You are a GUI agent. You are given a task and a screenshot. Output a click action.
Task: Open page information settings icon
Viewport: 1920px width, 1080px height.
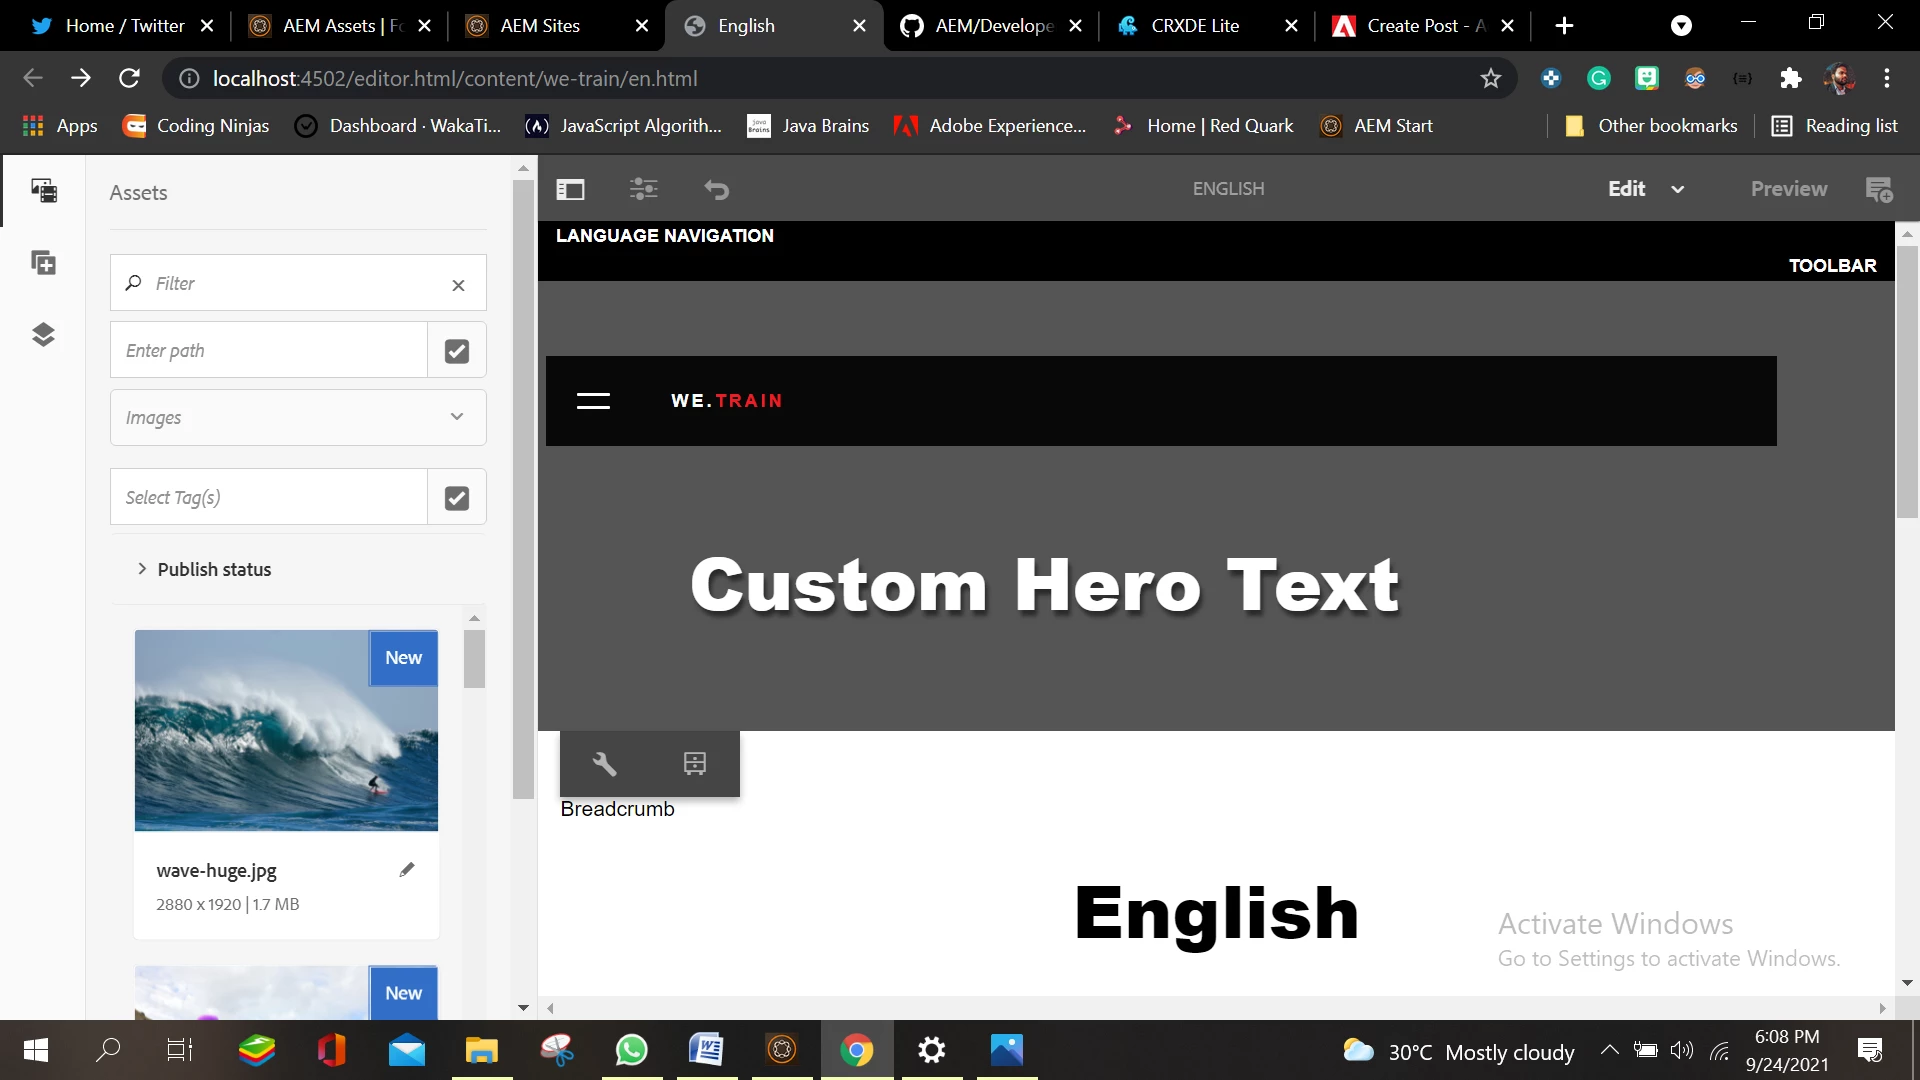point(643,189)
